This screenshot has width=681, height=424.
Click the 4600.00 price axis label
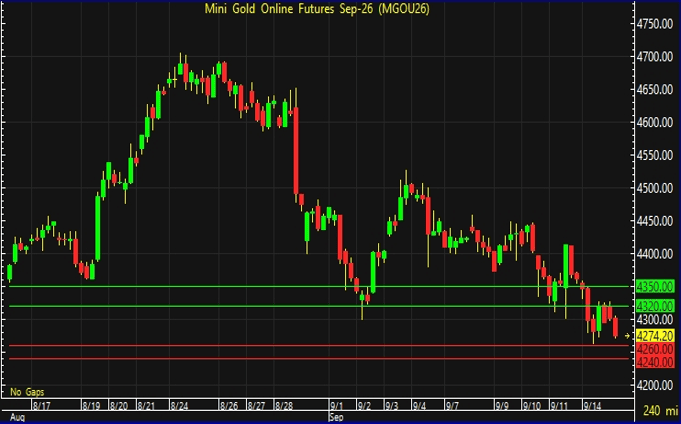point(655,123)
